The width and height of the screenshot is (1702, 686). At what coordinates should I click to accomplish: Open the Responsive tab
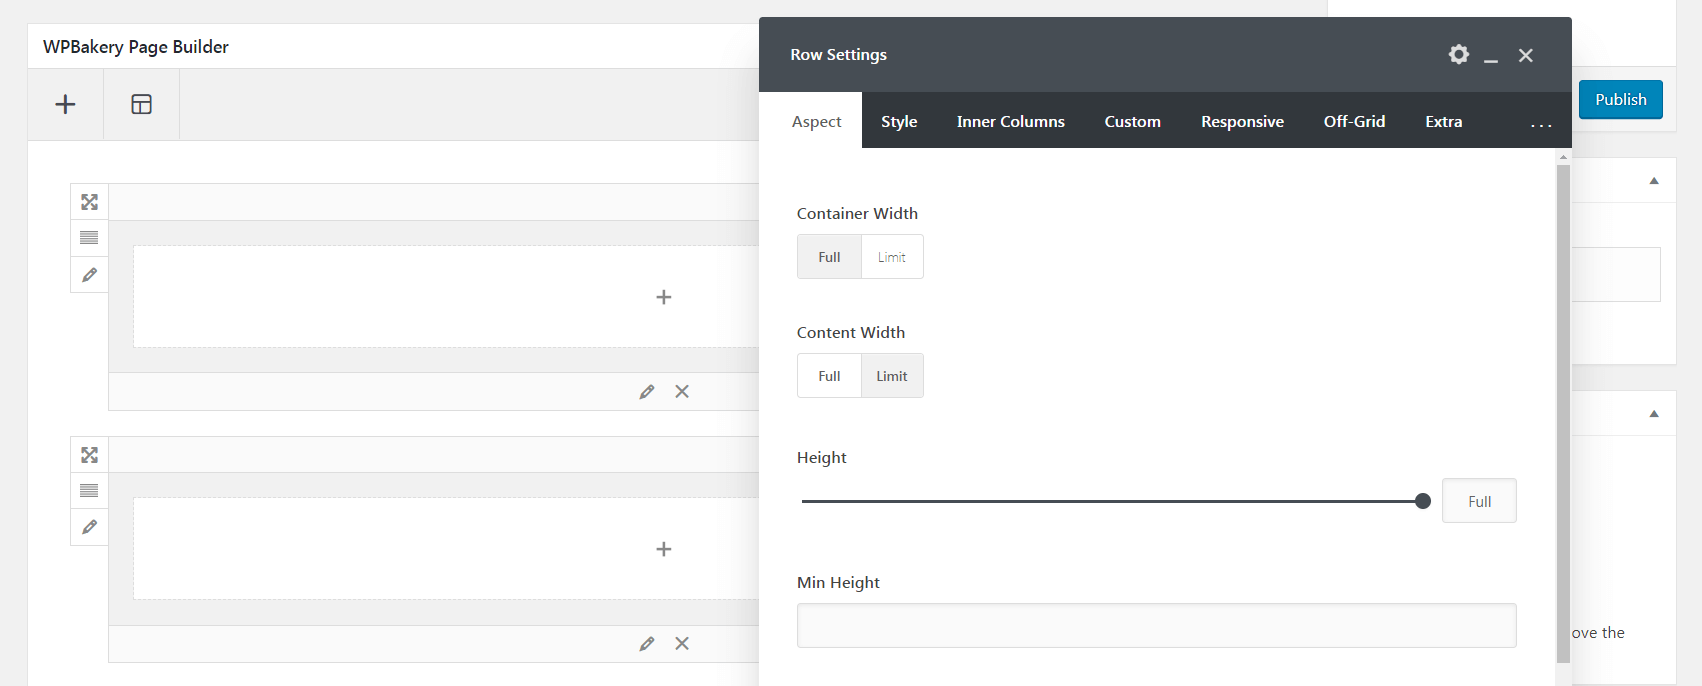coord(1242,121)
